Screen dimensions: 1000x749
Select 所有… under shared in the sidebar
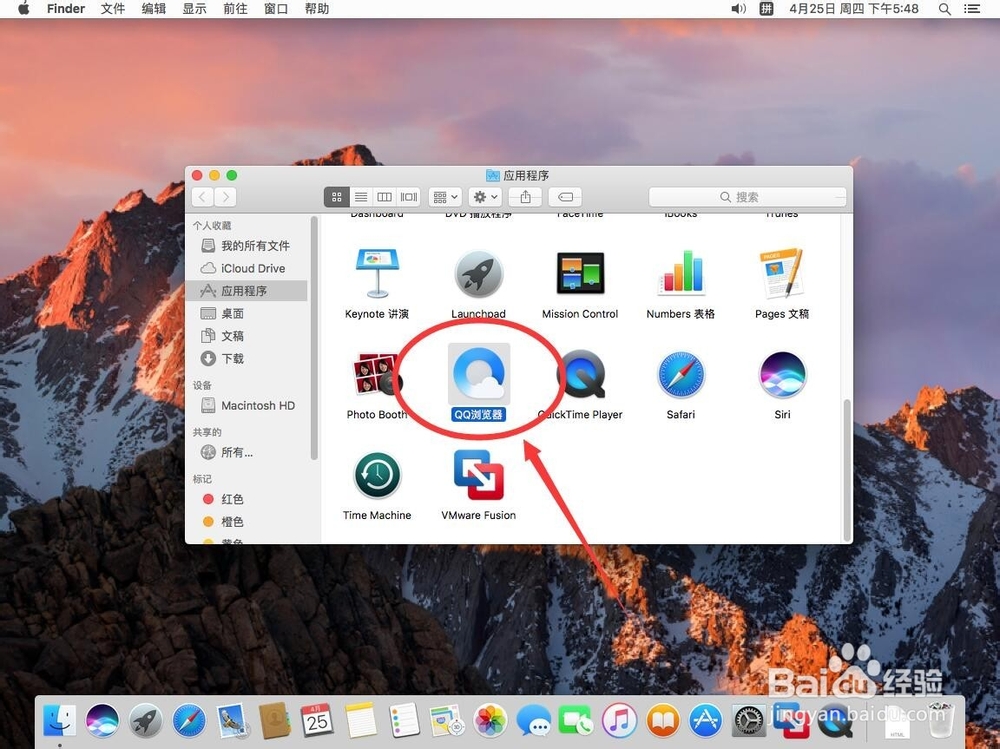(247, 452)
